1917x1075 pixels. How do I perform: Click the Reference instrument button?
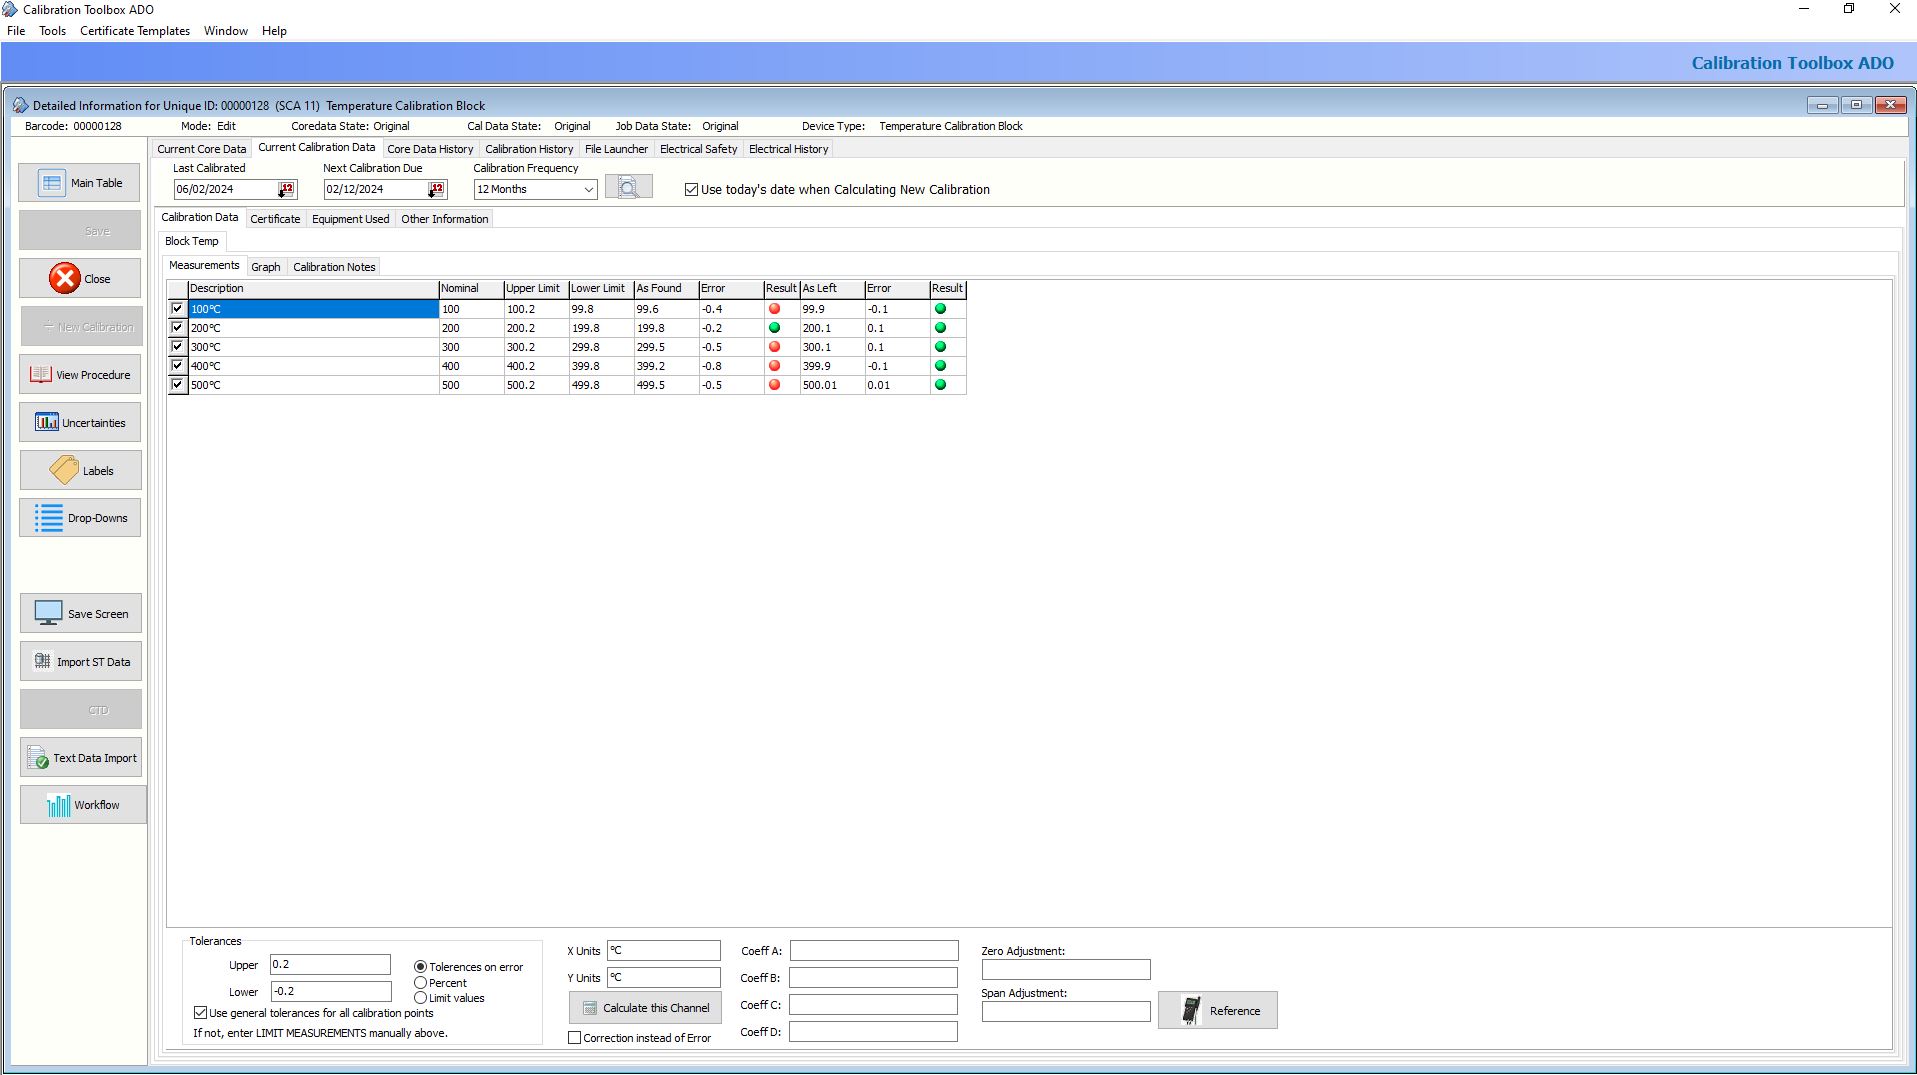click(1217, 1010)
